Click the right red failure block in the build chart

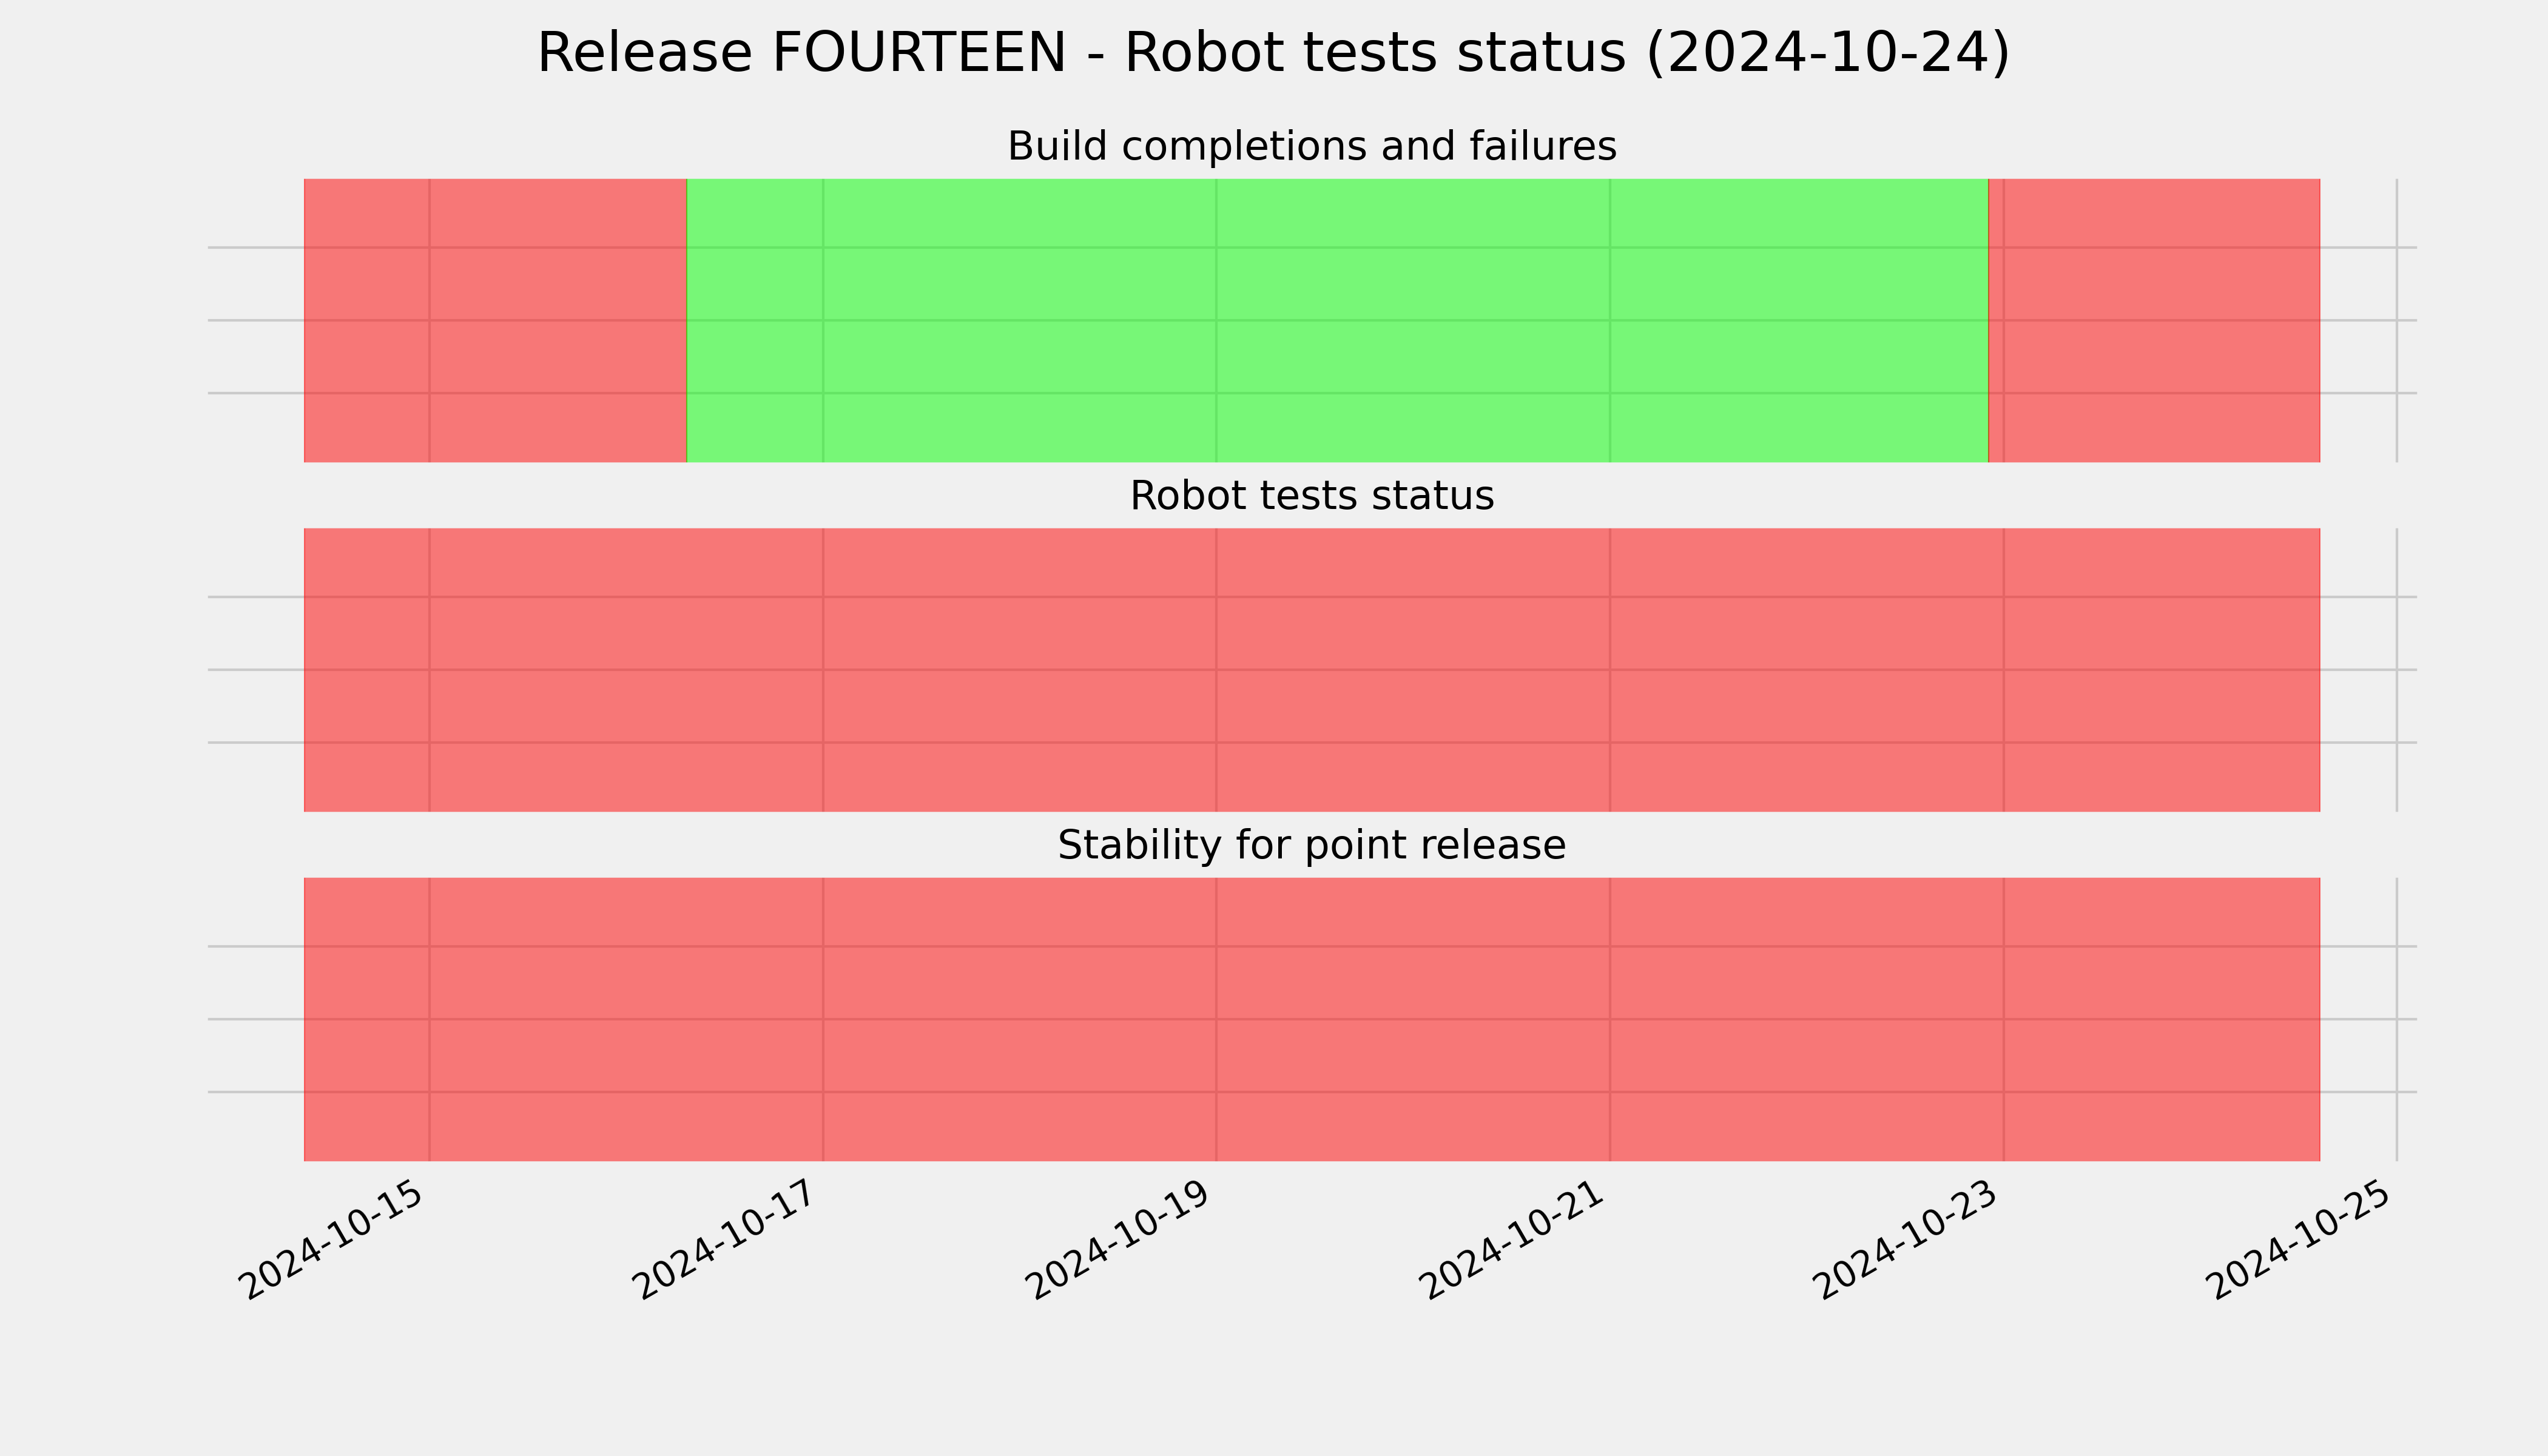(x=2154, y=321)
